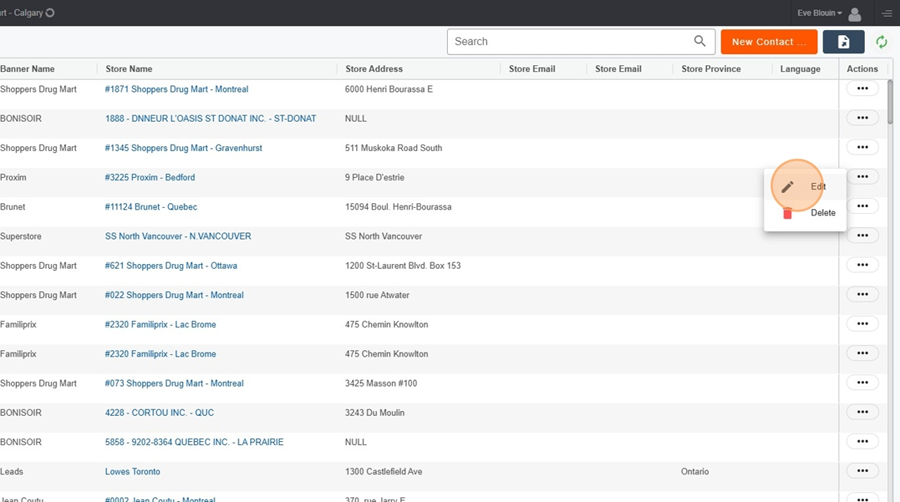Open the 4228 - CORTOU INC. - QUC link
The height and width of the screenshot is (502, 900).
click(x=159, y=413)
